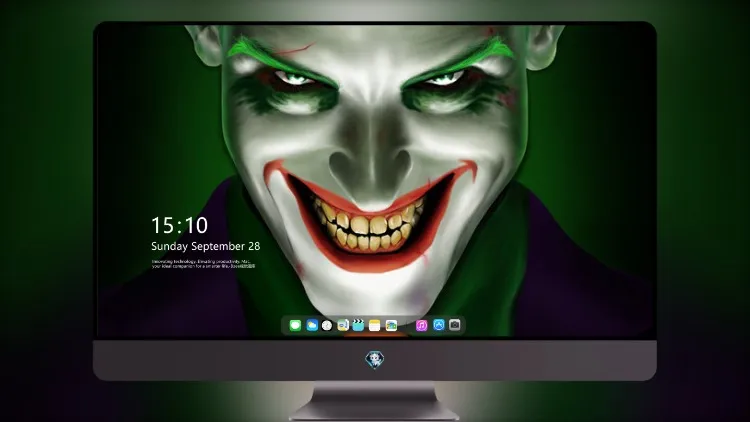Open the Clock app in the dock
750x422 pixels.
[327, 325]
